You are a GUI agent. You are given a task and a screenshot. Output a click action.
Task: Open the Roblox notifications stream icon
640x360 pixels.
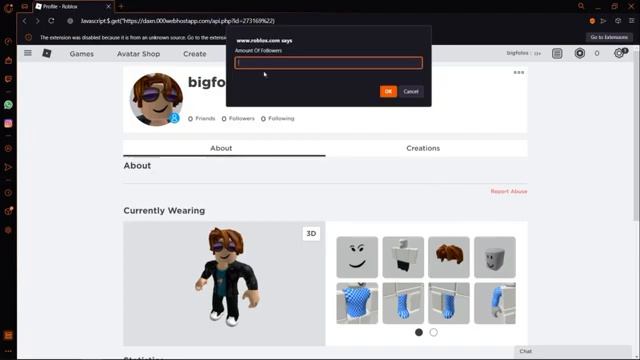(x=557, y=53)
